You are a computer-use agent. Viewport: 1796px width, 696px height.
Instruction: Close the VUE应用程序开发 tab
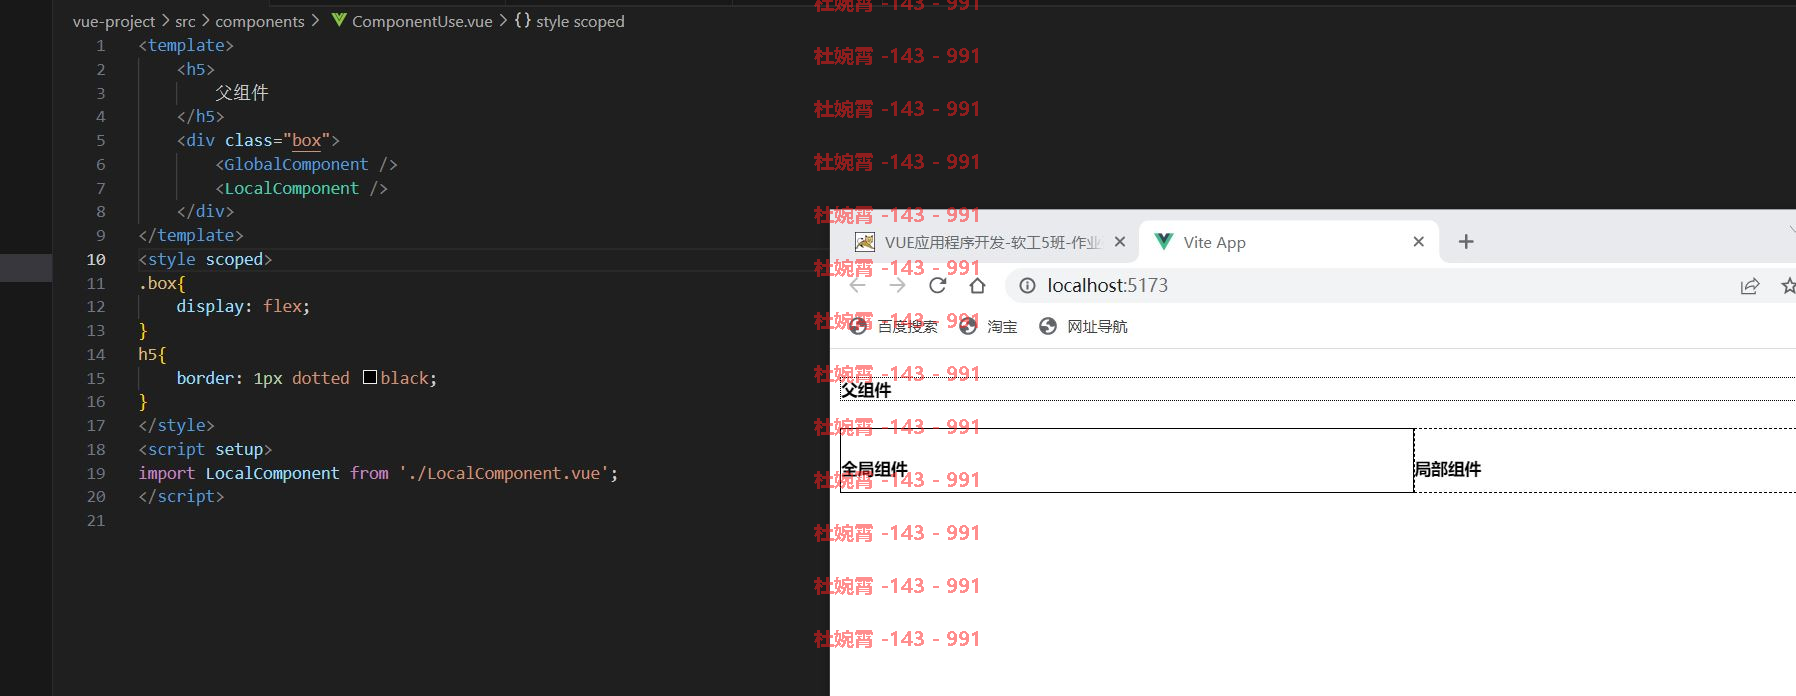[1120, 242]
